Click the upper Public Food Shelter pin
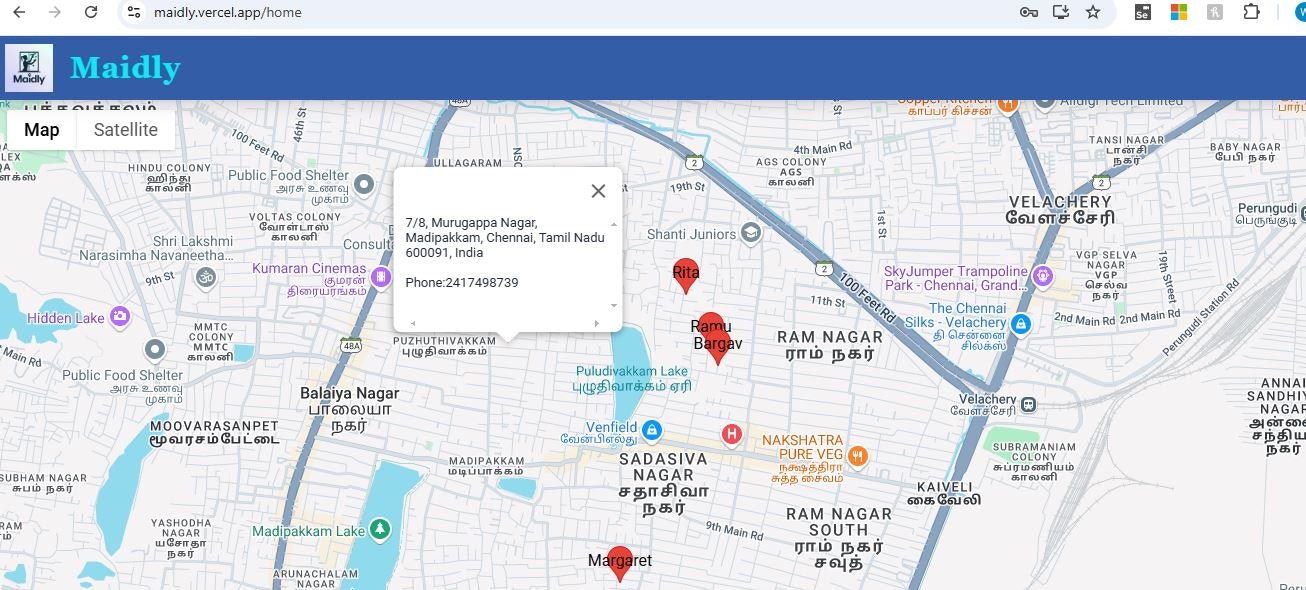The height and width of the screenshot is (590, 1306). [365, 184]
